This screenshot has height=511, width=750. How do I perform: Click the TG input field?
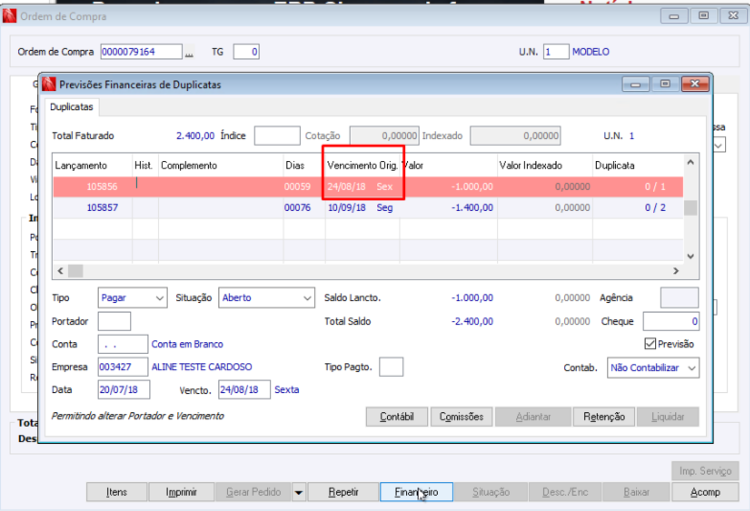tap(246, 52)
